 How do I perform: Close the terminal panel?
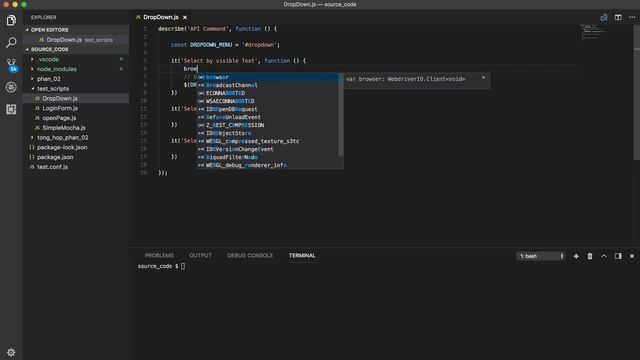point(632,256)
